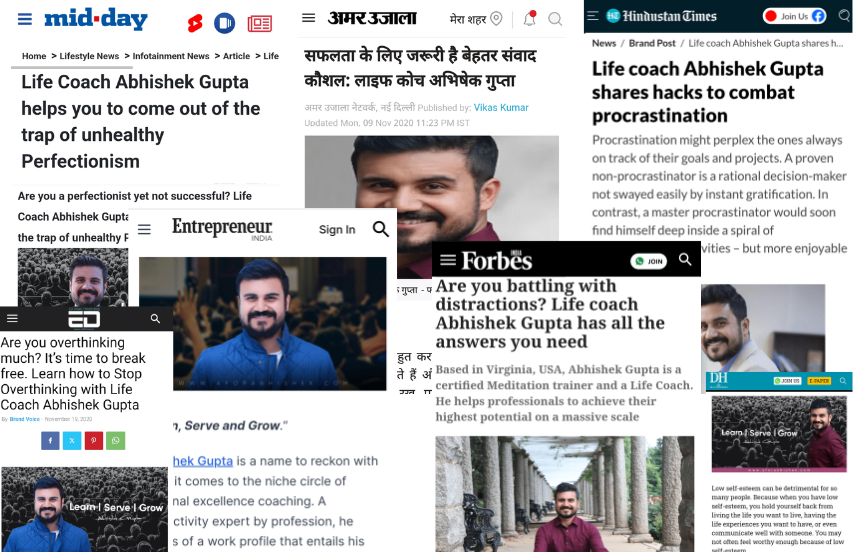Image resolution: width=864 pixels, height=552 pixels.
Task: Open the Forbes article pillar photo
Action: pyautogui.click(x=565, y=494)
